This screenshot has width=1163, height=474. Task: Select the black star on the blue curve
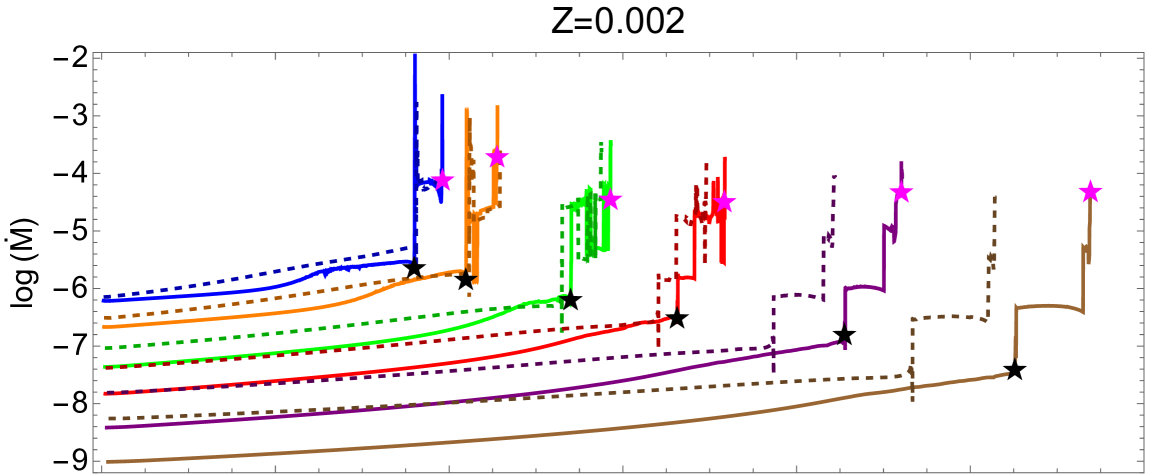[415, 269]
